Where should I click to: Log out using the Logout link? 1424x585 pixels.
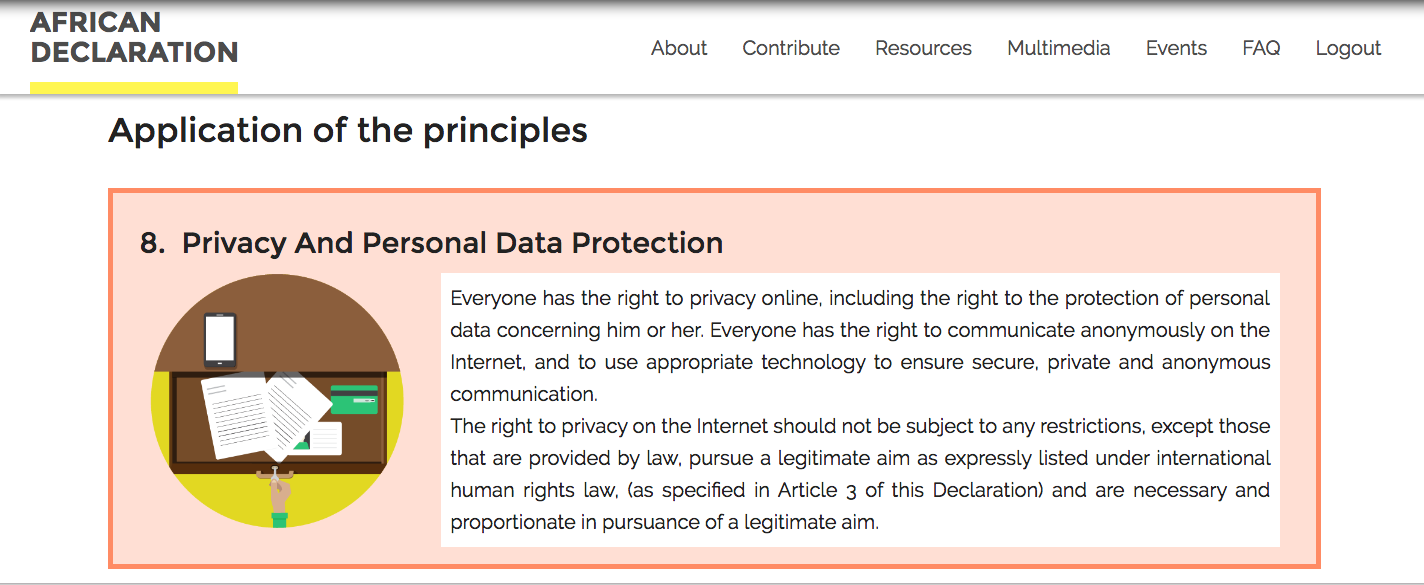(x=1348, y=48)
